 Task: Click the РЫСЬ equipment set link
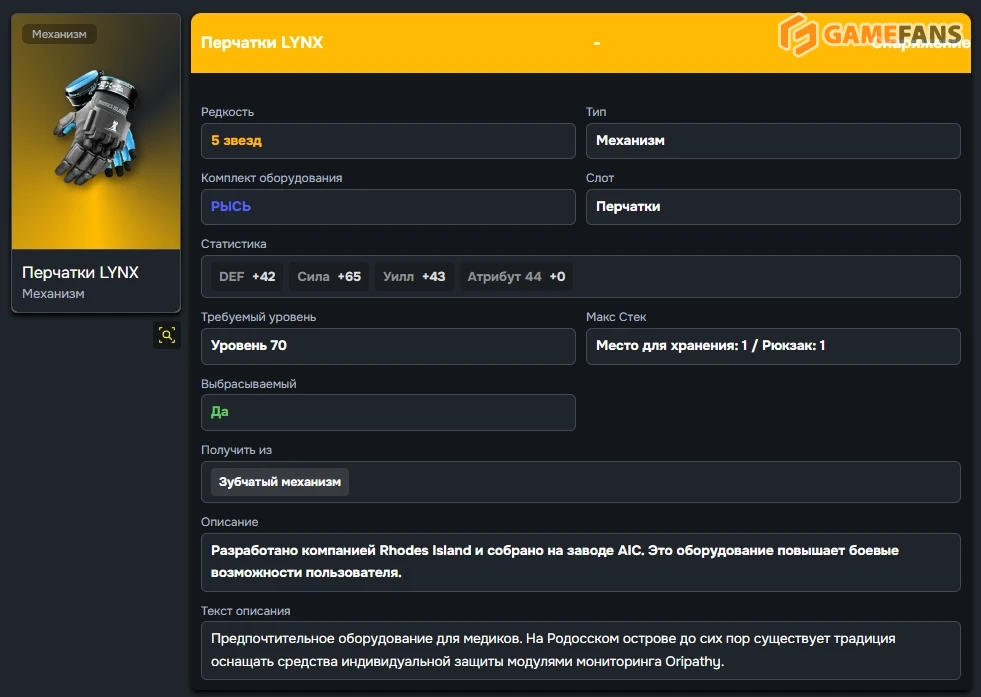231,207
